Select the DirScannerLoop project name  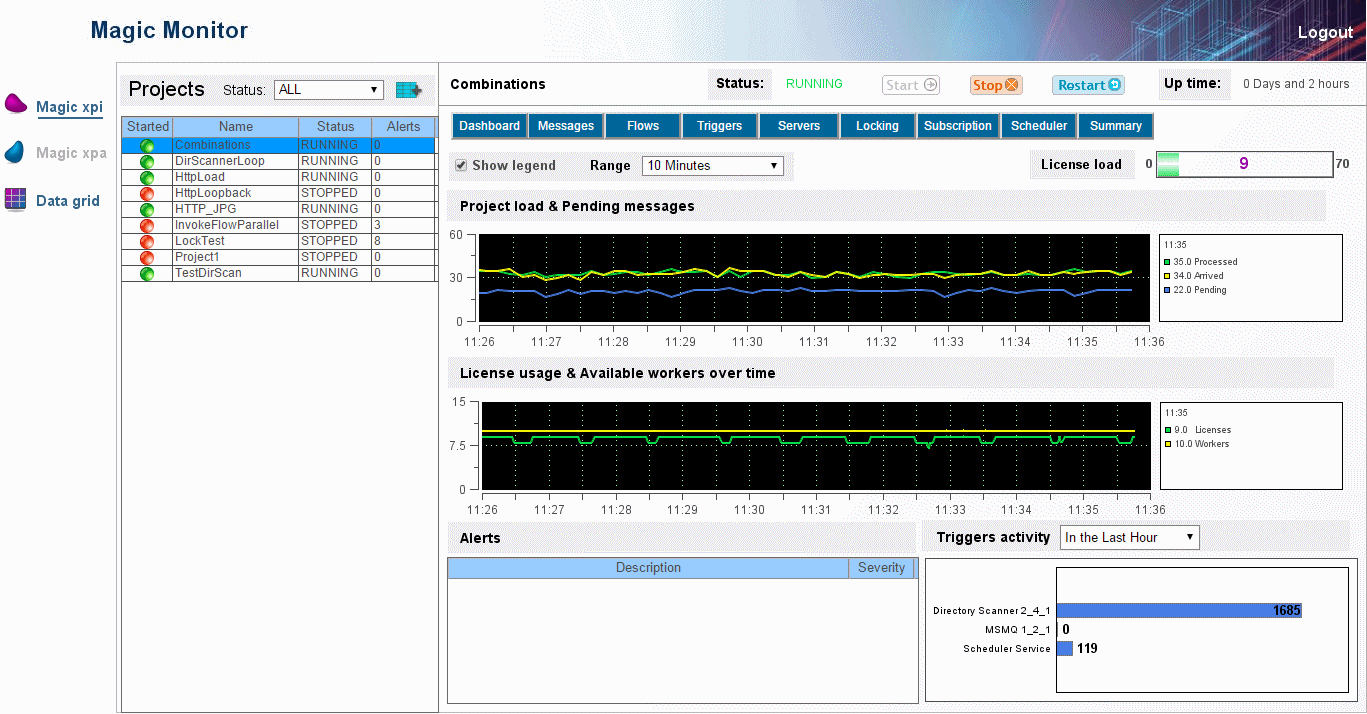pos(219,161)
